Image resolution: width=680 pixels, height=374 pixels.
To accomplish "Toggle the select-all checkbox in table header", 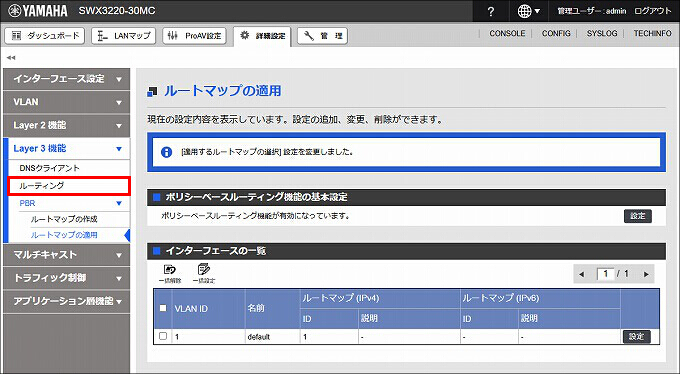I will pos(163,308).
